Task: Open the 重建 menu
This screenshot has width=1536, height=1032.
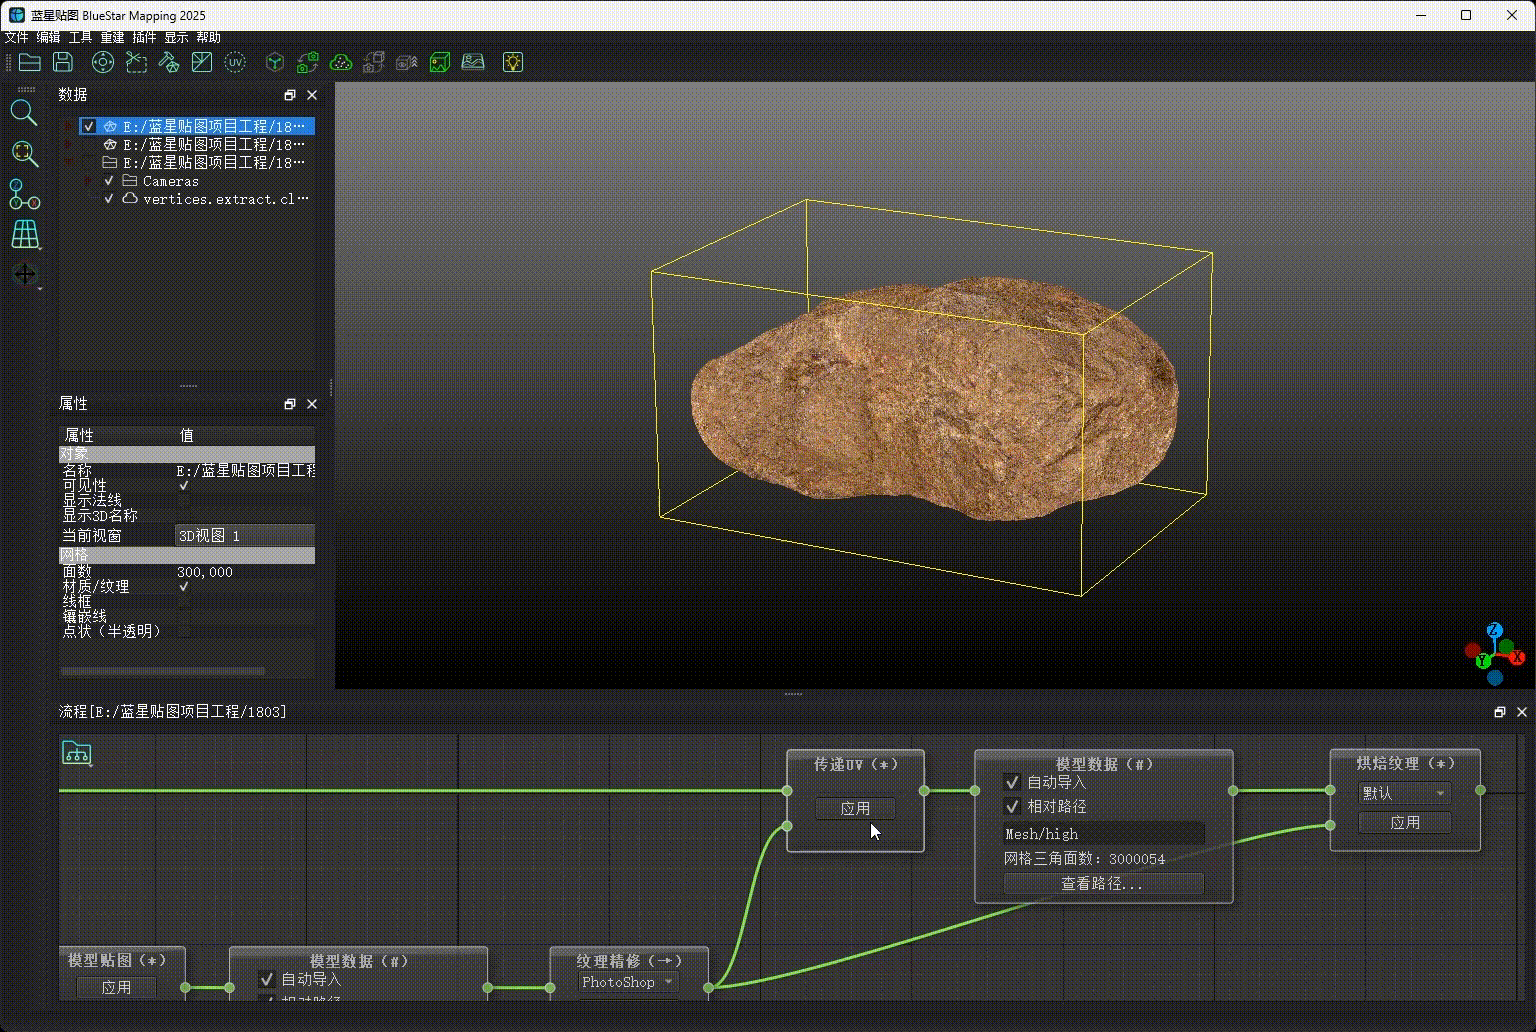Action: (113, 37)
